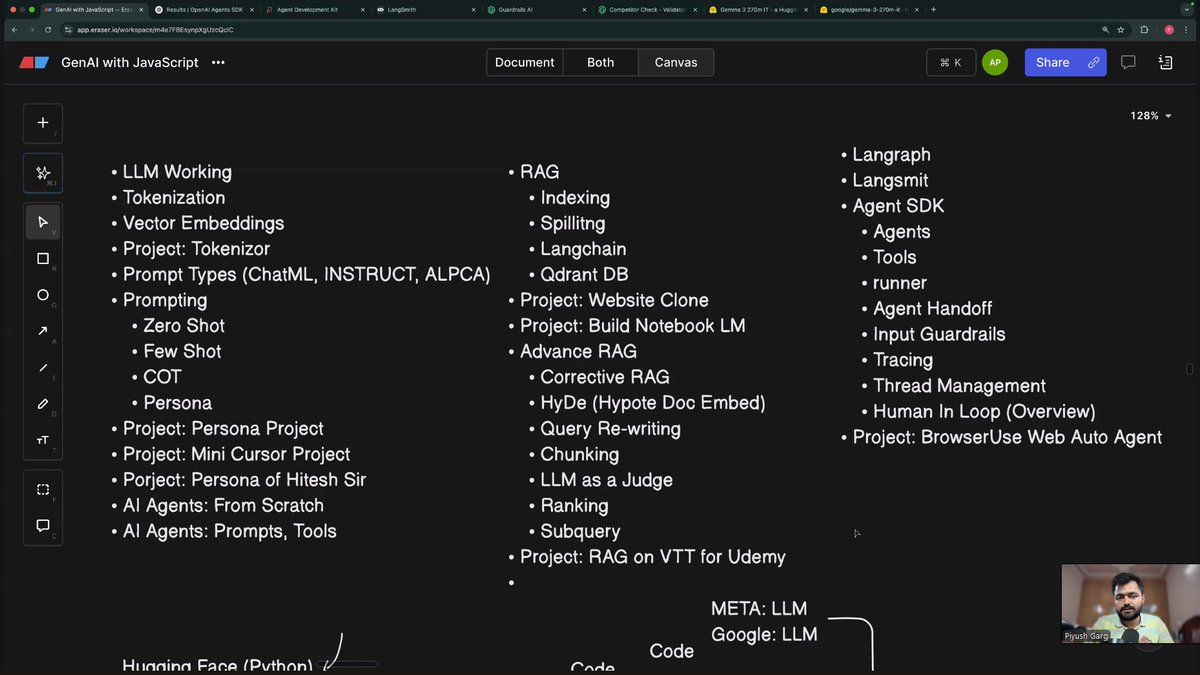Select the arrow drawing tool
Viewport: 1200px width, 675px height.
(x=43, y=331)
